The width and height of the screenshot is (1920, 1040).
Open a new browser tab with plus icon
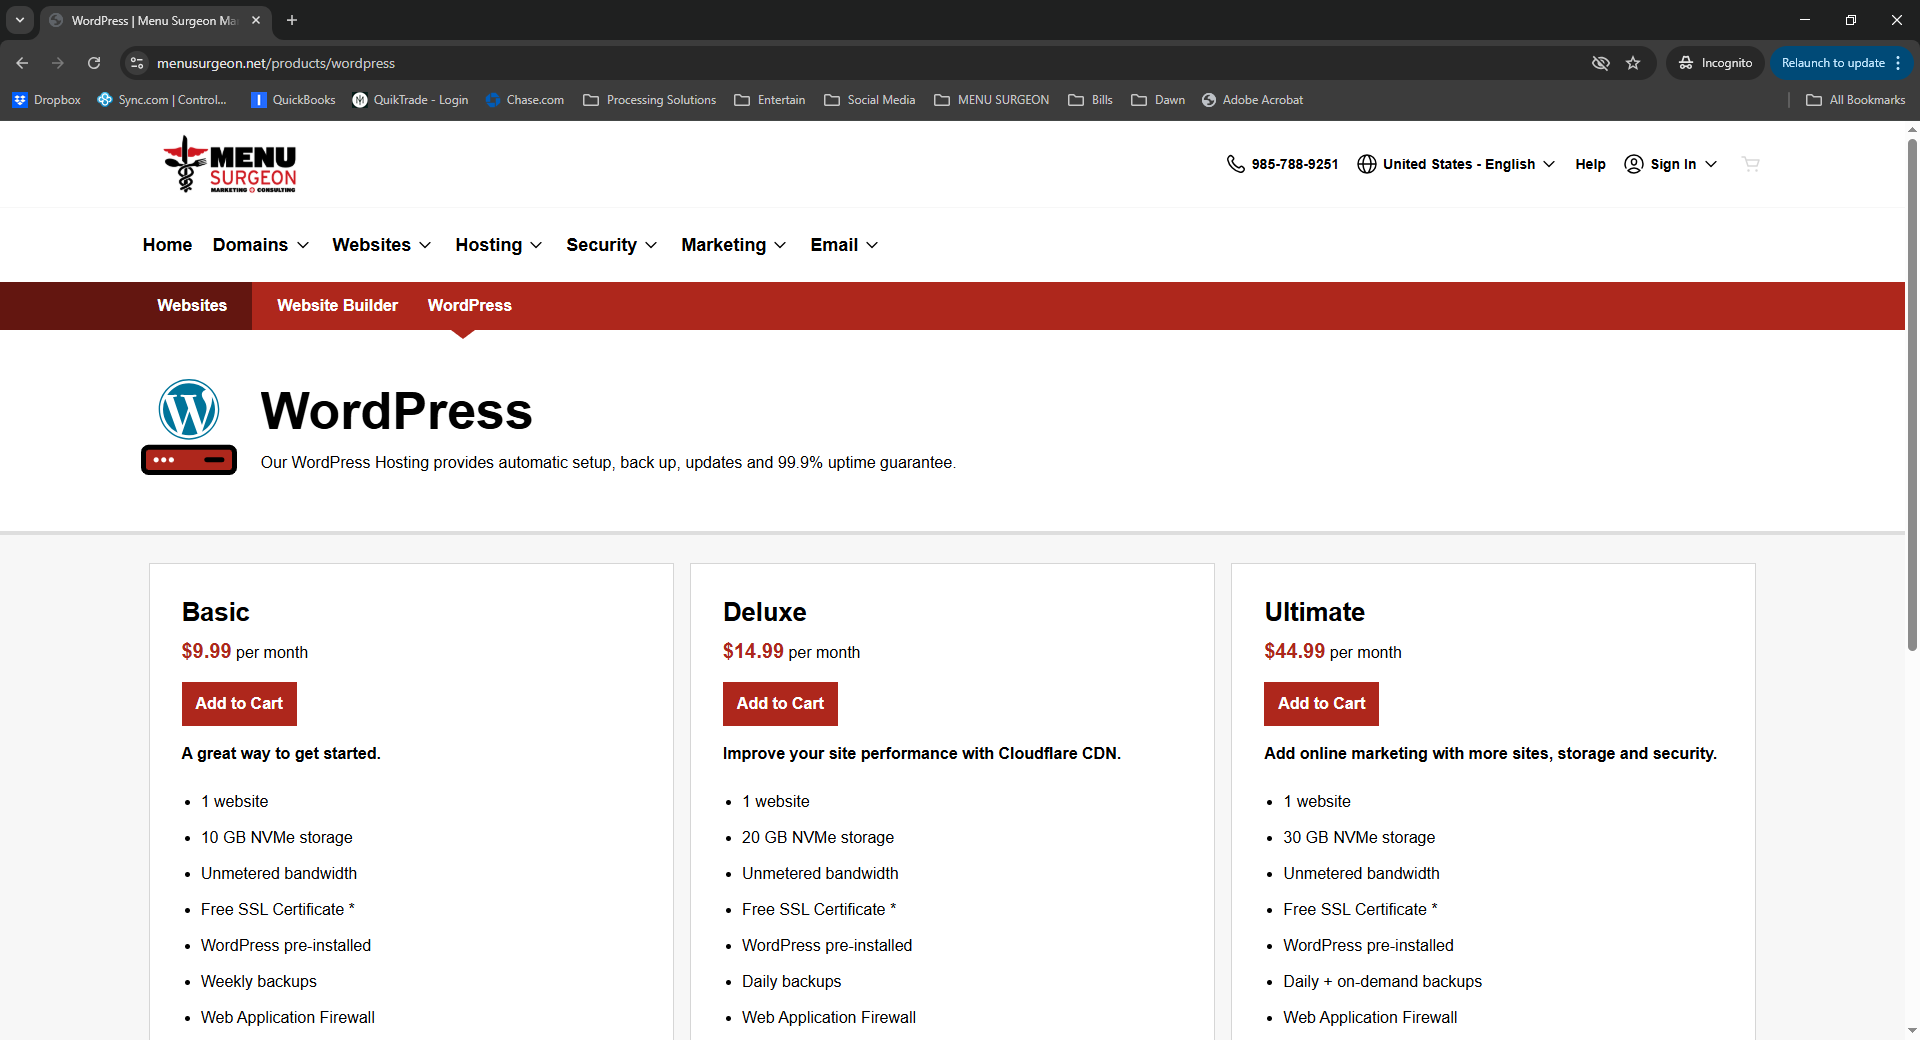pos(292,20)
